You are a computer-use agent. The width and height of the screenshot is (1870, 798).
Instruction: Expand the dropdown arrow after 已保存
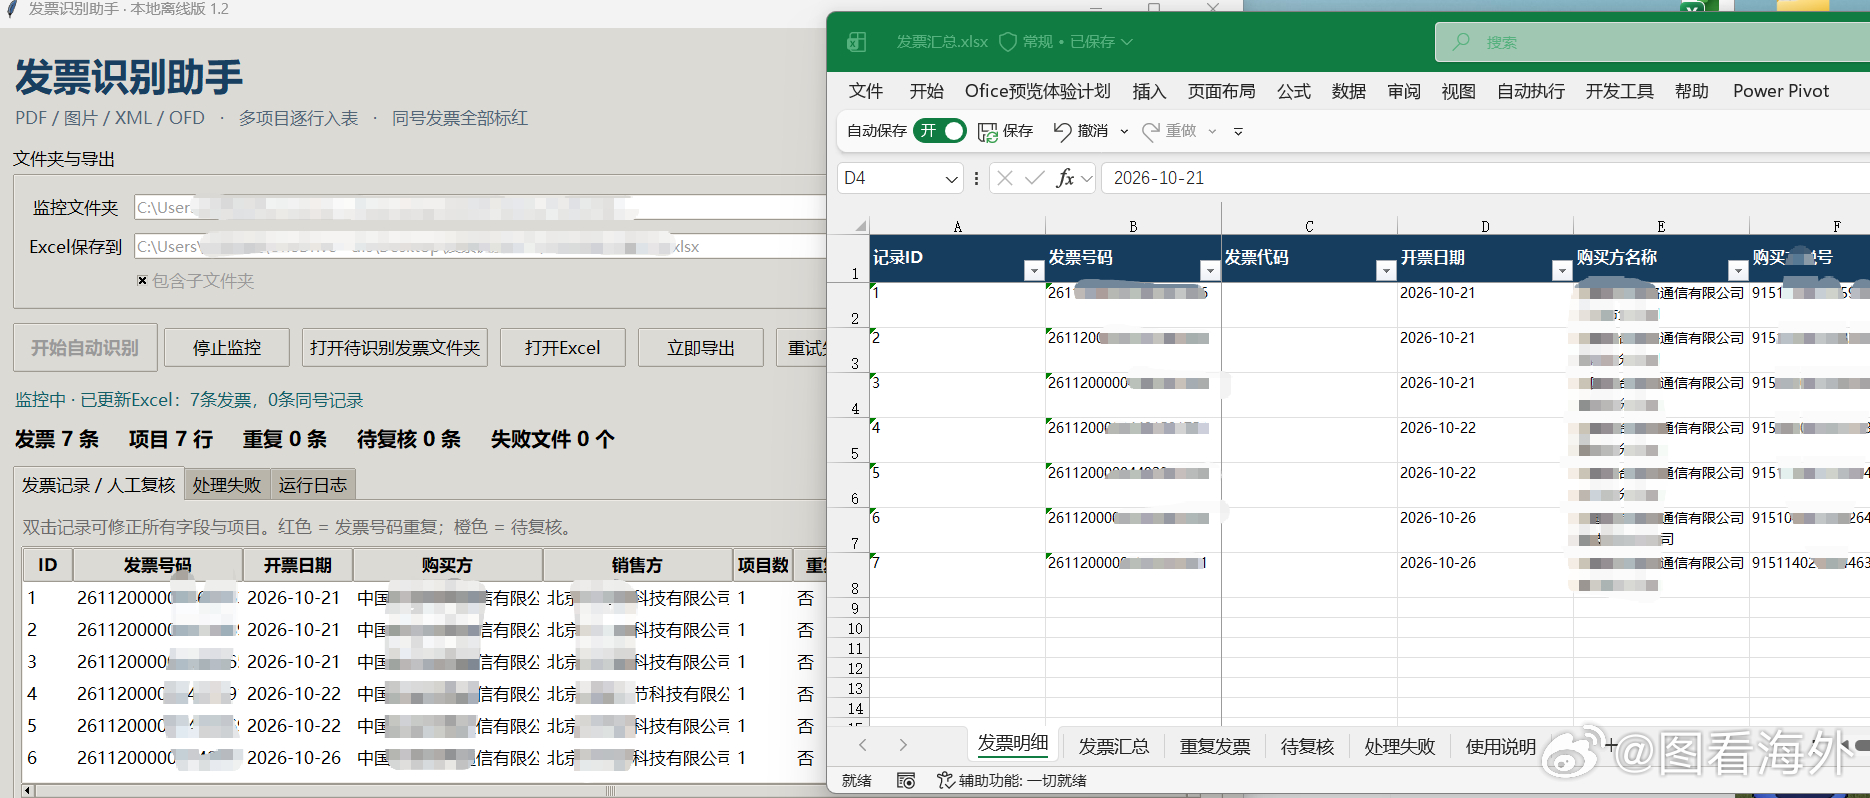pos(1127,42)
